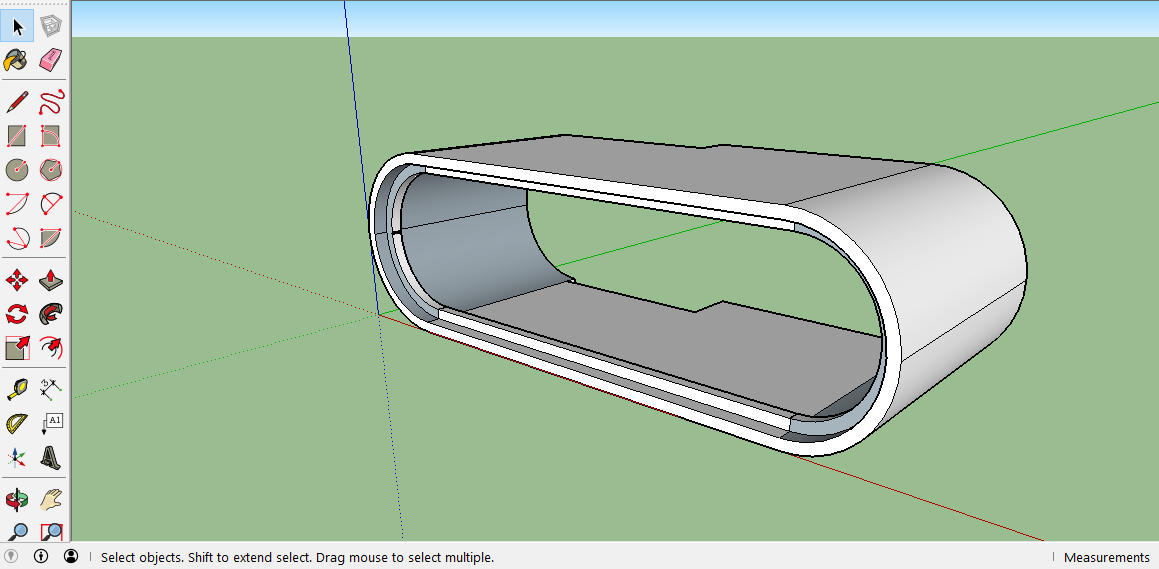Select the Scale tool
Image resolution: width=1159 pixels, height=569 pixels.
point(17,348)
